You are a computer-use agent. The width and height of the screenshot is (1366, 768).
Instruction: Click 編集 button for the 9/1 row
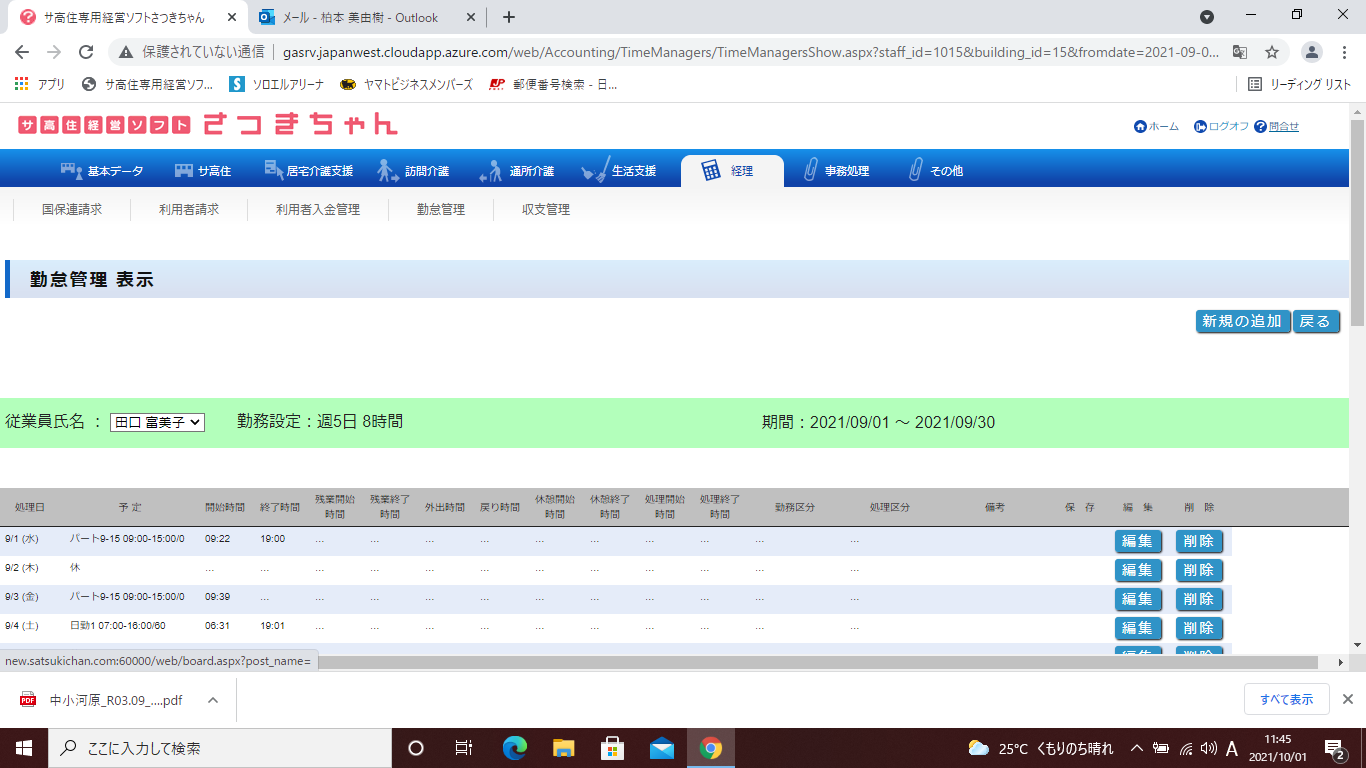[x=1138, y=541]
